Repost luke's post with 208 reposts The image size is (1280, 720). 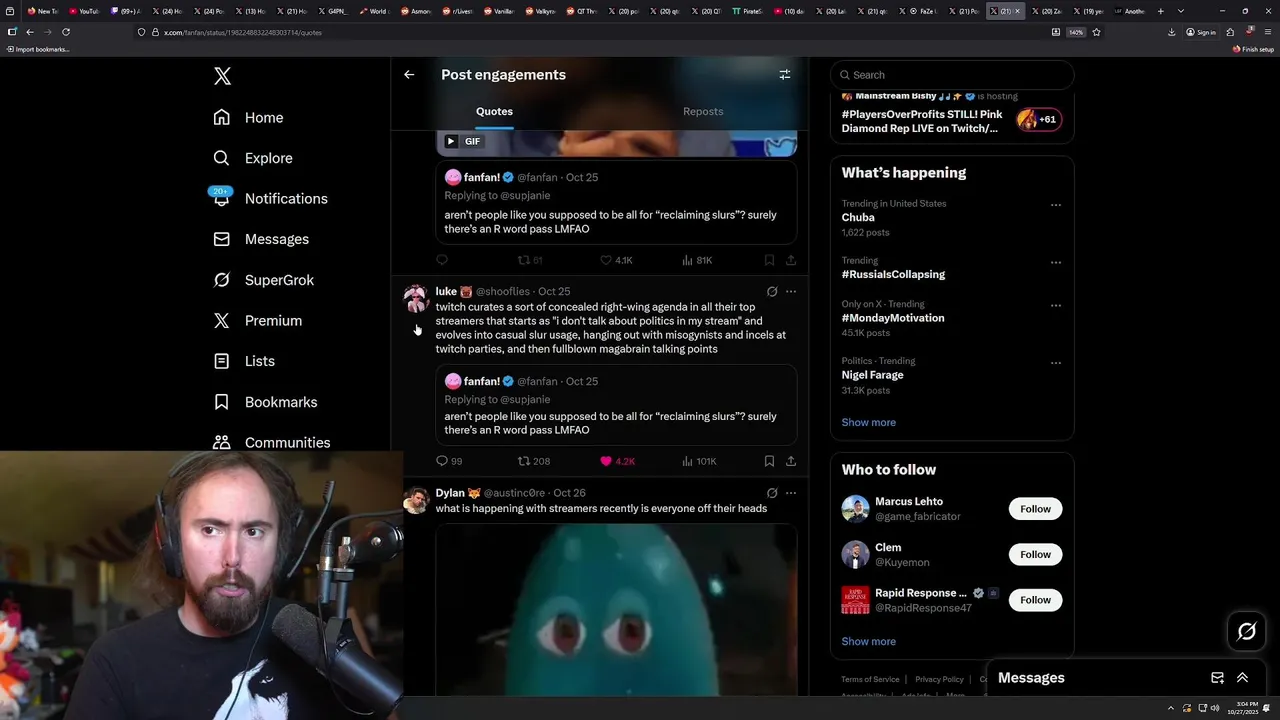click(x=533, y=461)
